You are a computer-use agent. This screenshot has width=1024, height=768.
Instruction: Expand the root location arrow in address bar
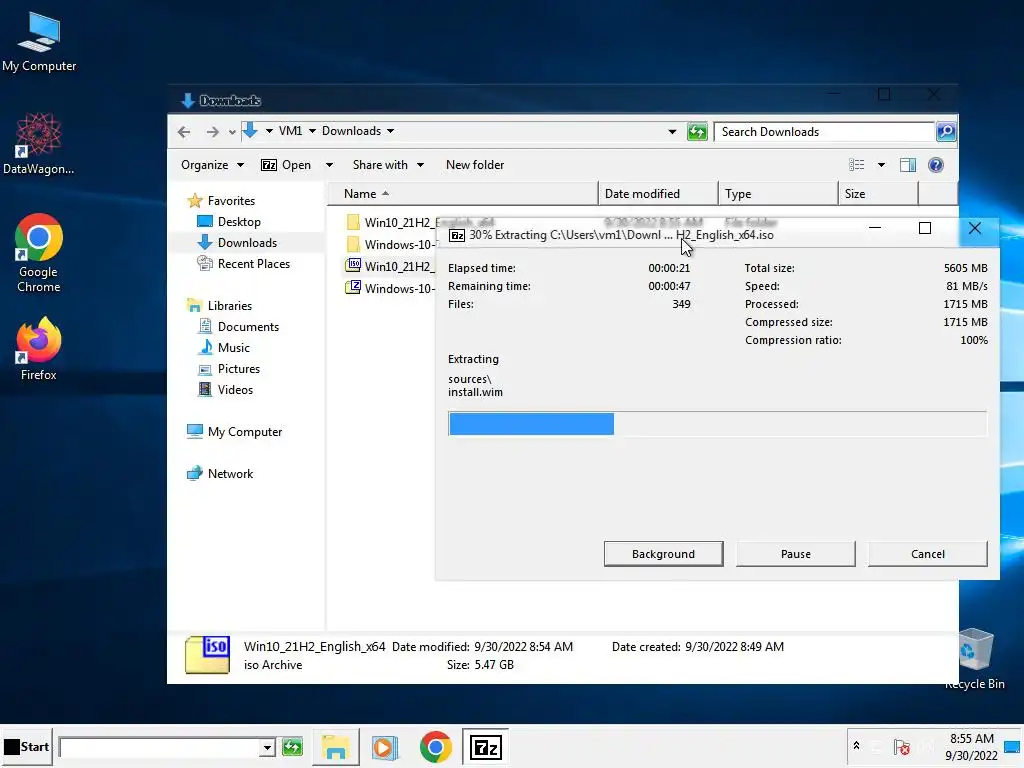point(269,131)
